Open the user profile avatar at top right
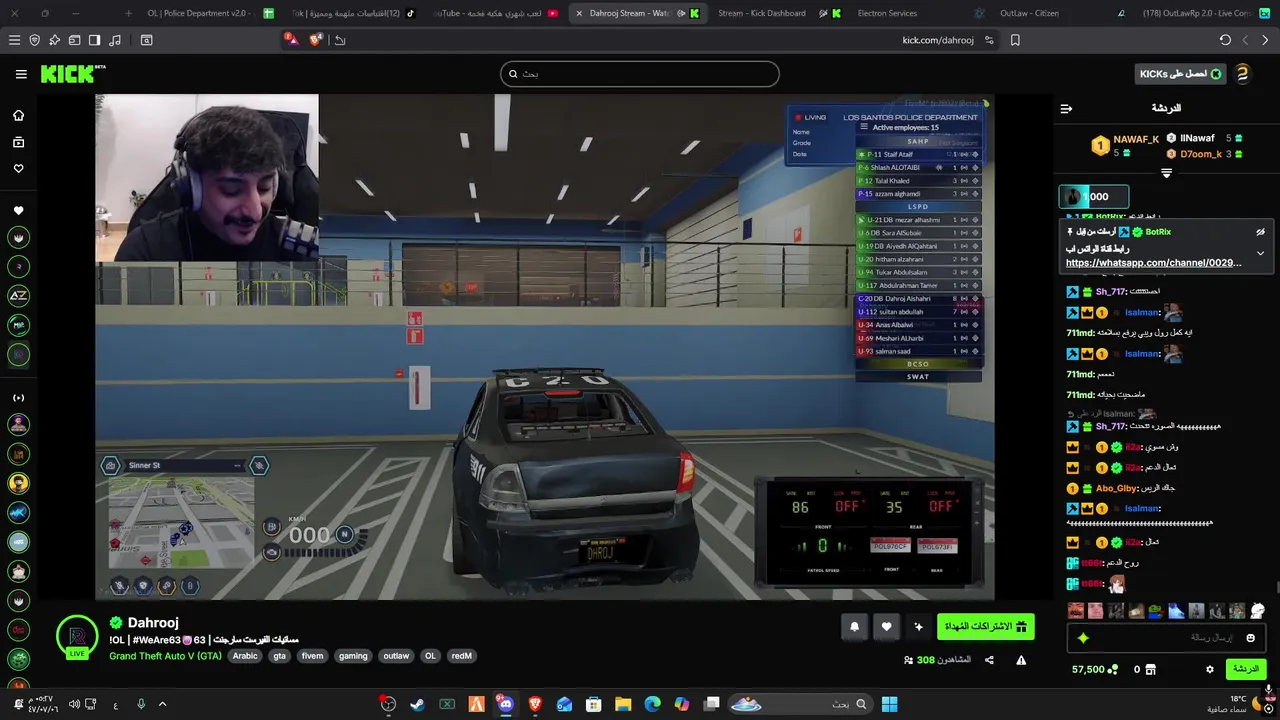 1243,74
